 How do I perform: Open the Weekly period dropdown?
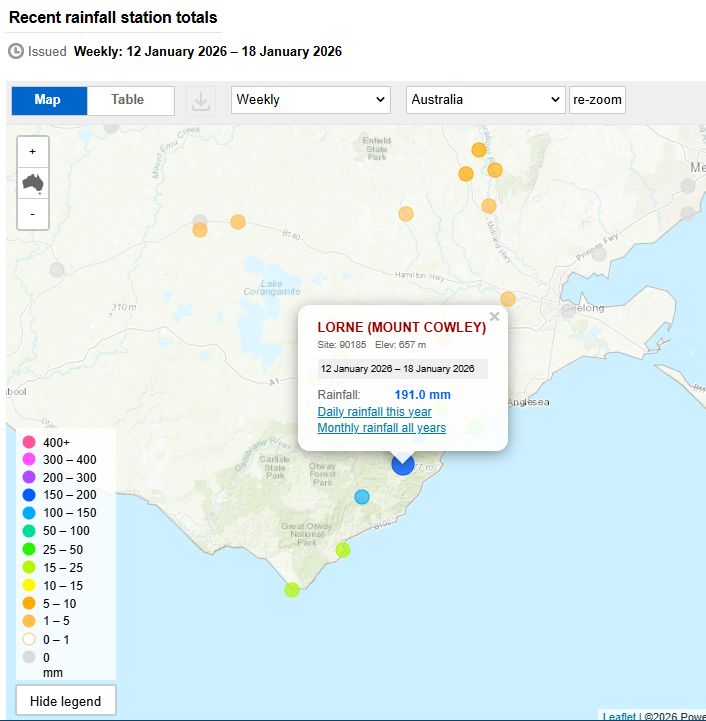(x=310, y=100)
